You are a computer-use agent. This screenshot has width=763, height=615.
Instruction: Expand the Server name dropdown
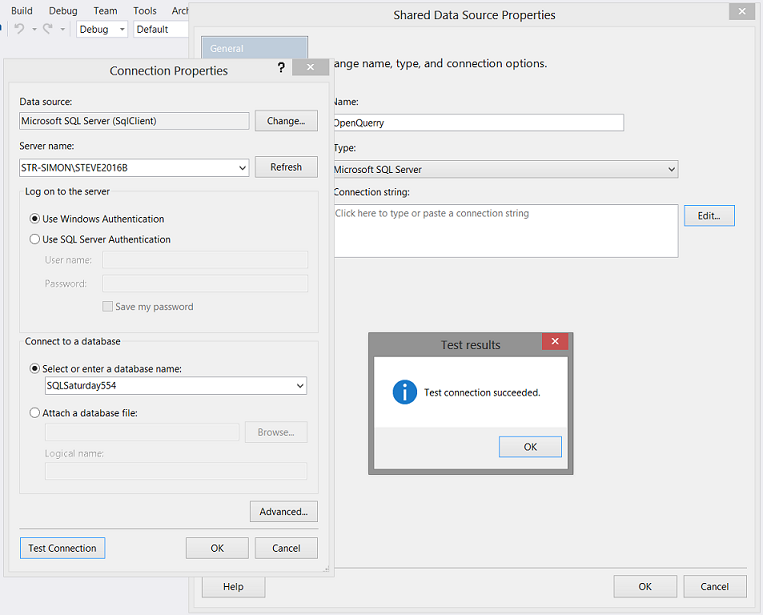tap(242, 168)
